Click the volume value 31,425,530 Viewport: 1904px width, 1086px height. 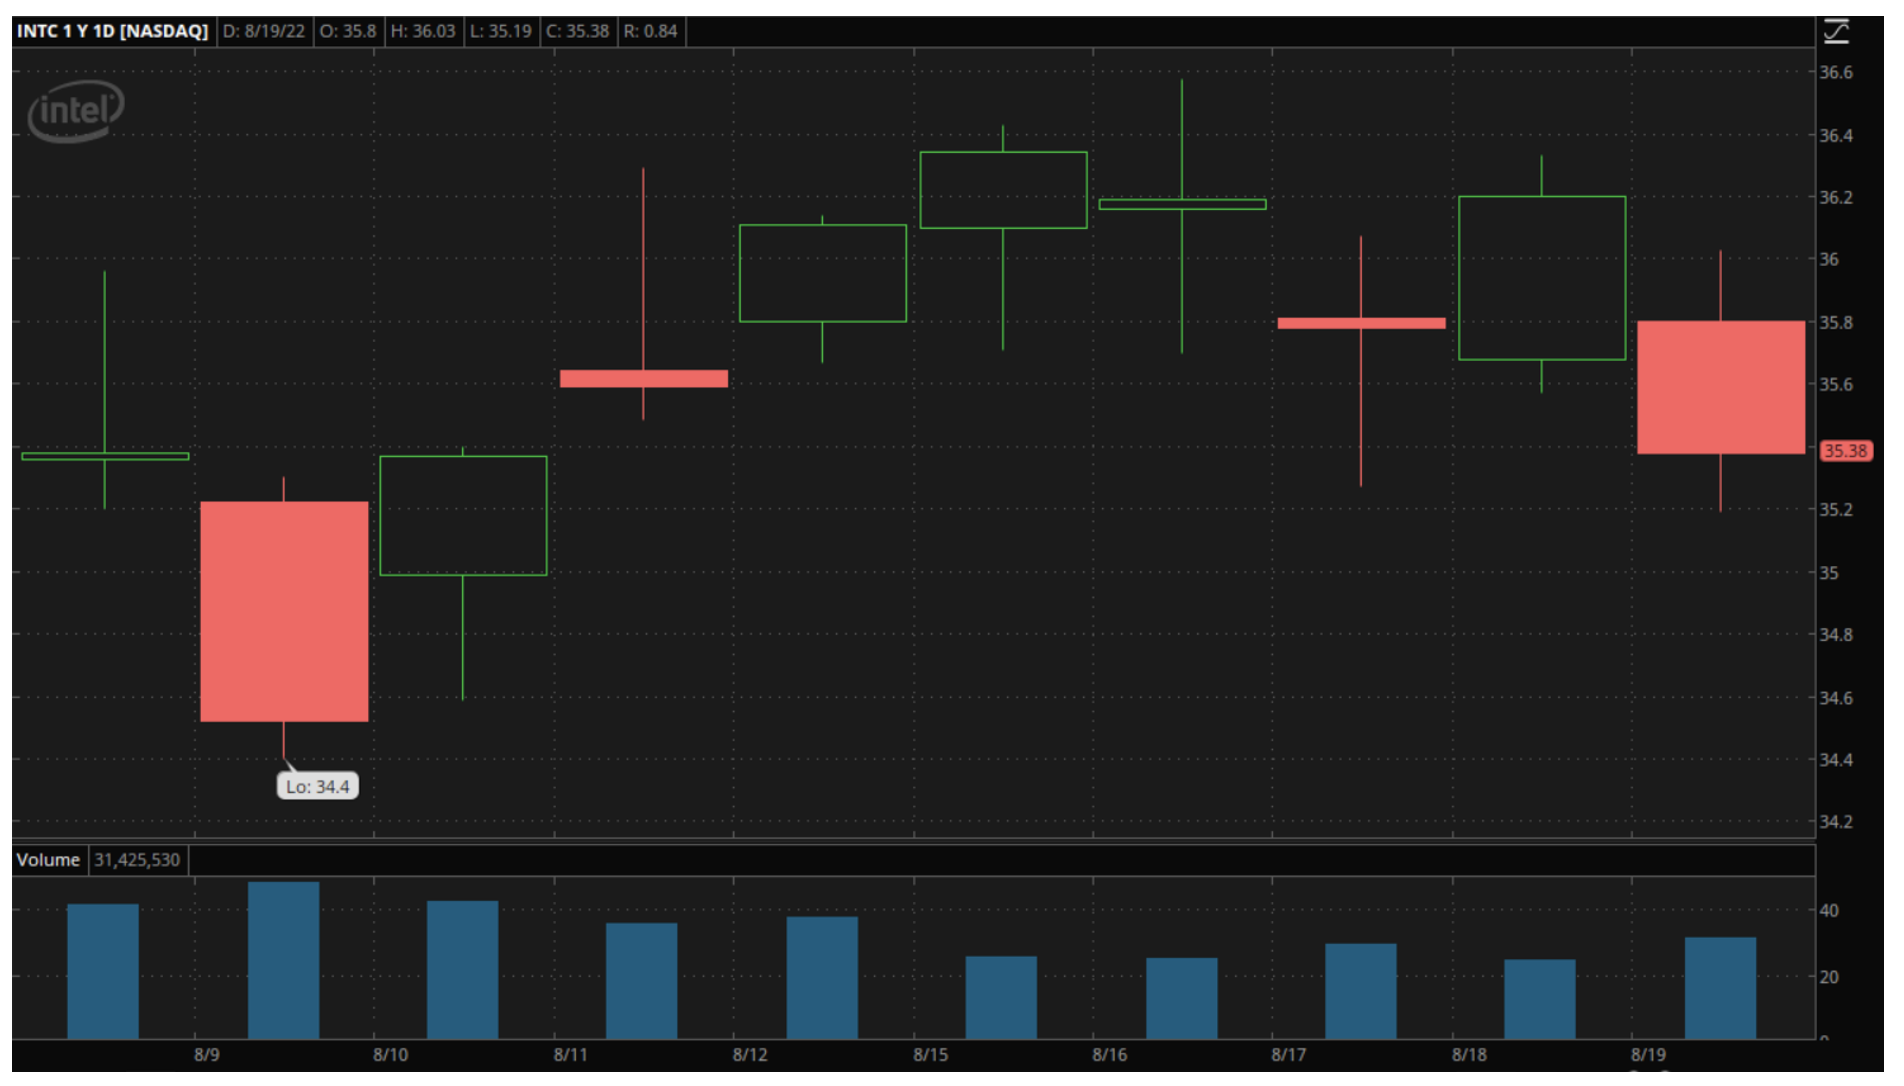(x=137, y=860)
